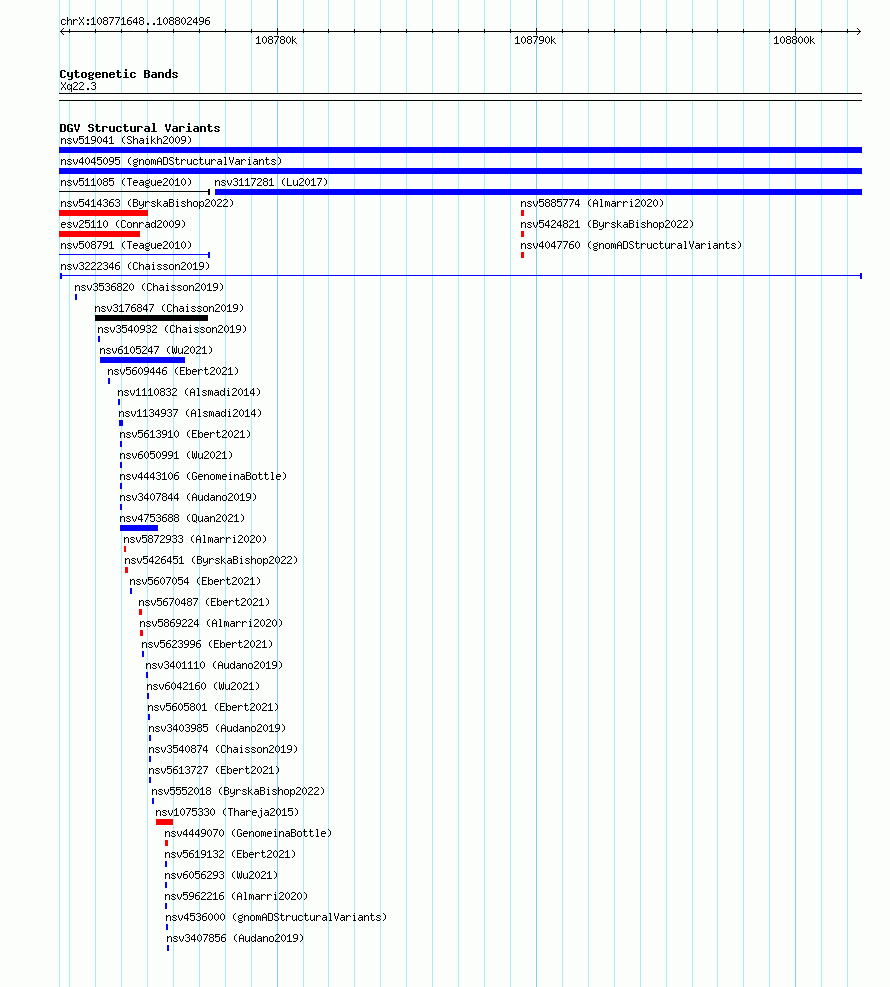Click nsv5885774 (Almarri2020) label
This screenshot has height=987, width=890.
[592, 203]
